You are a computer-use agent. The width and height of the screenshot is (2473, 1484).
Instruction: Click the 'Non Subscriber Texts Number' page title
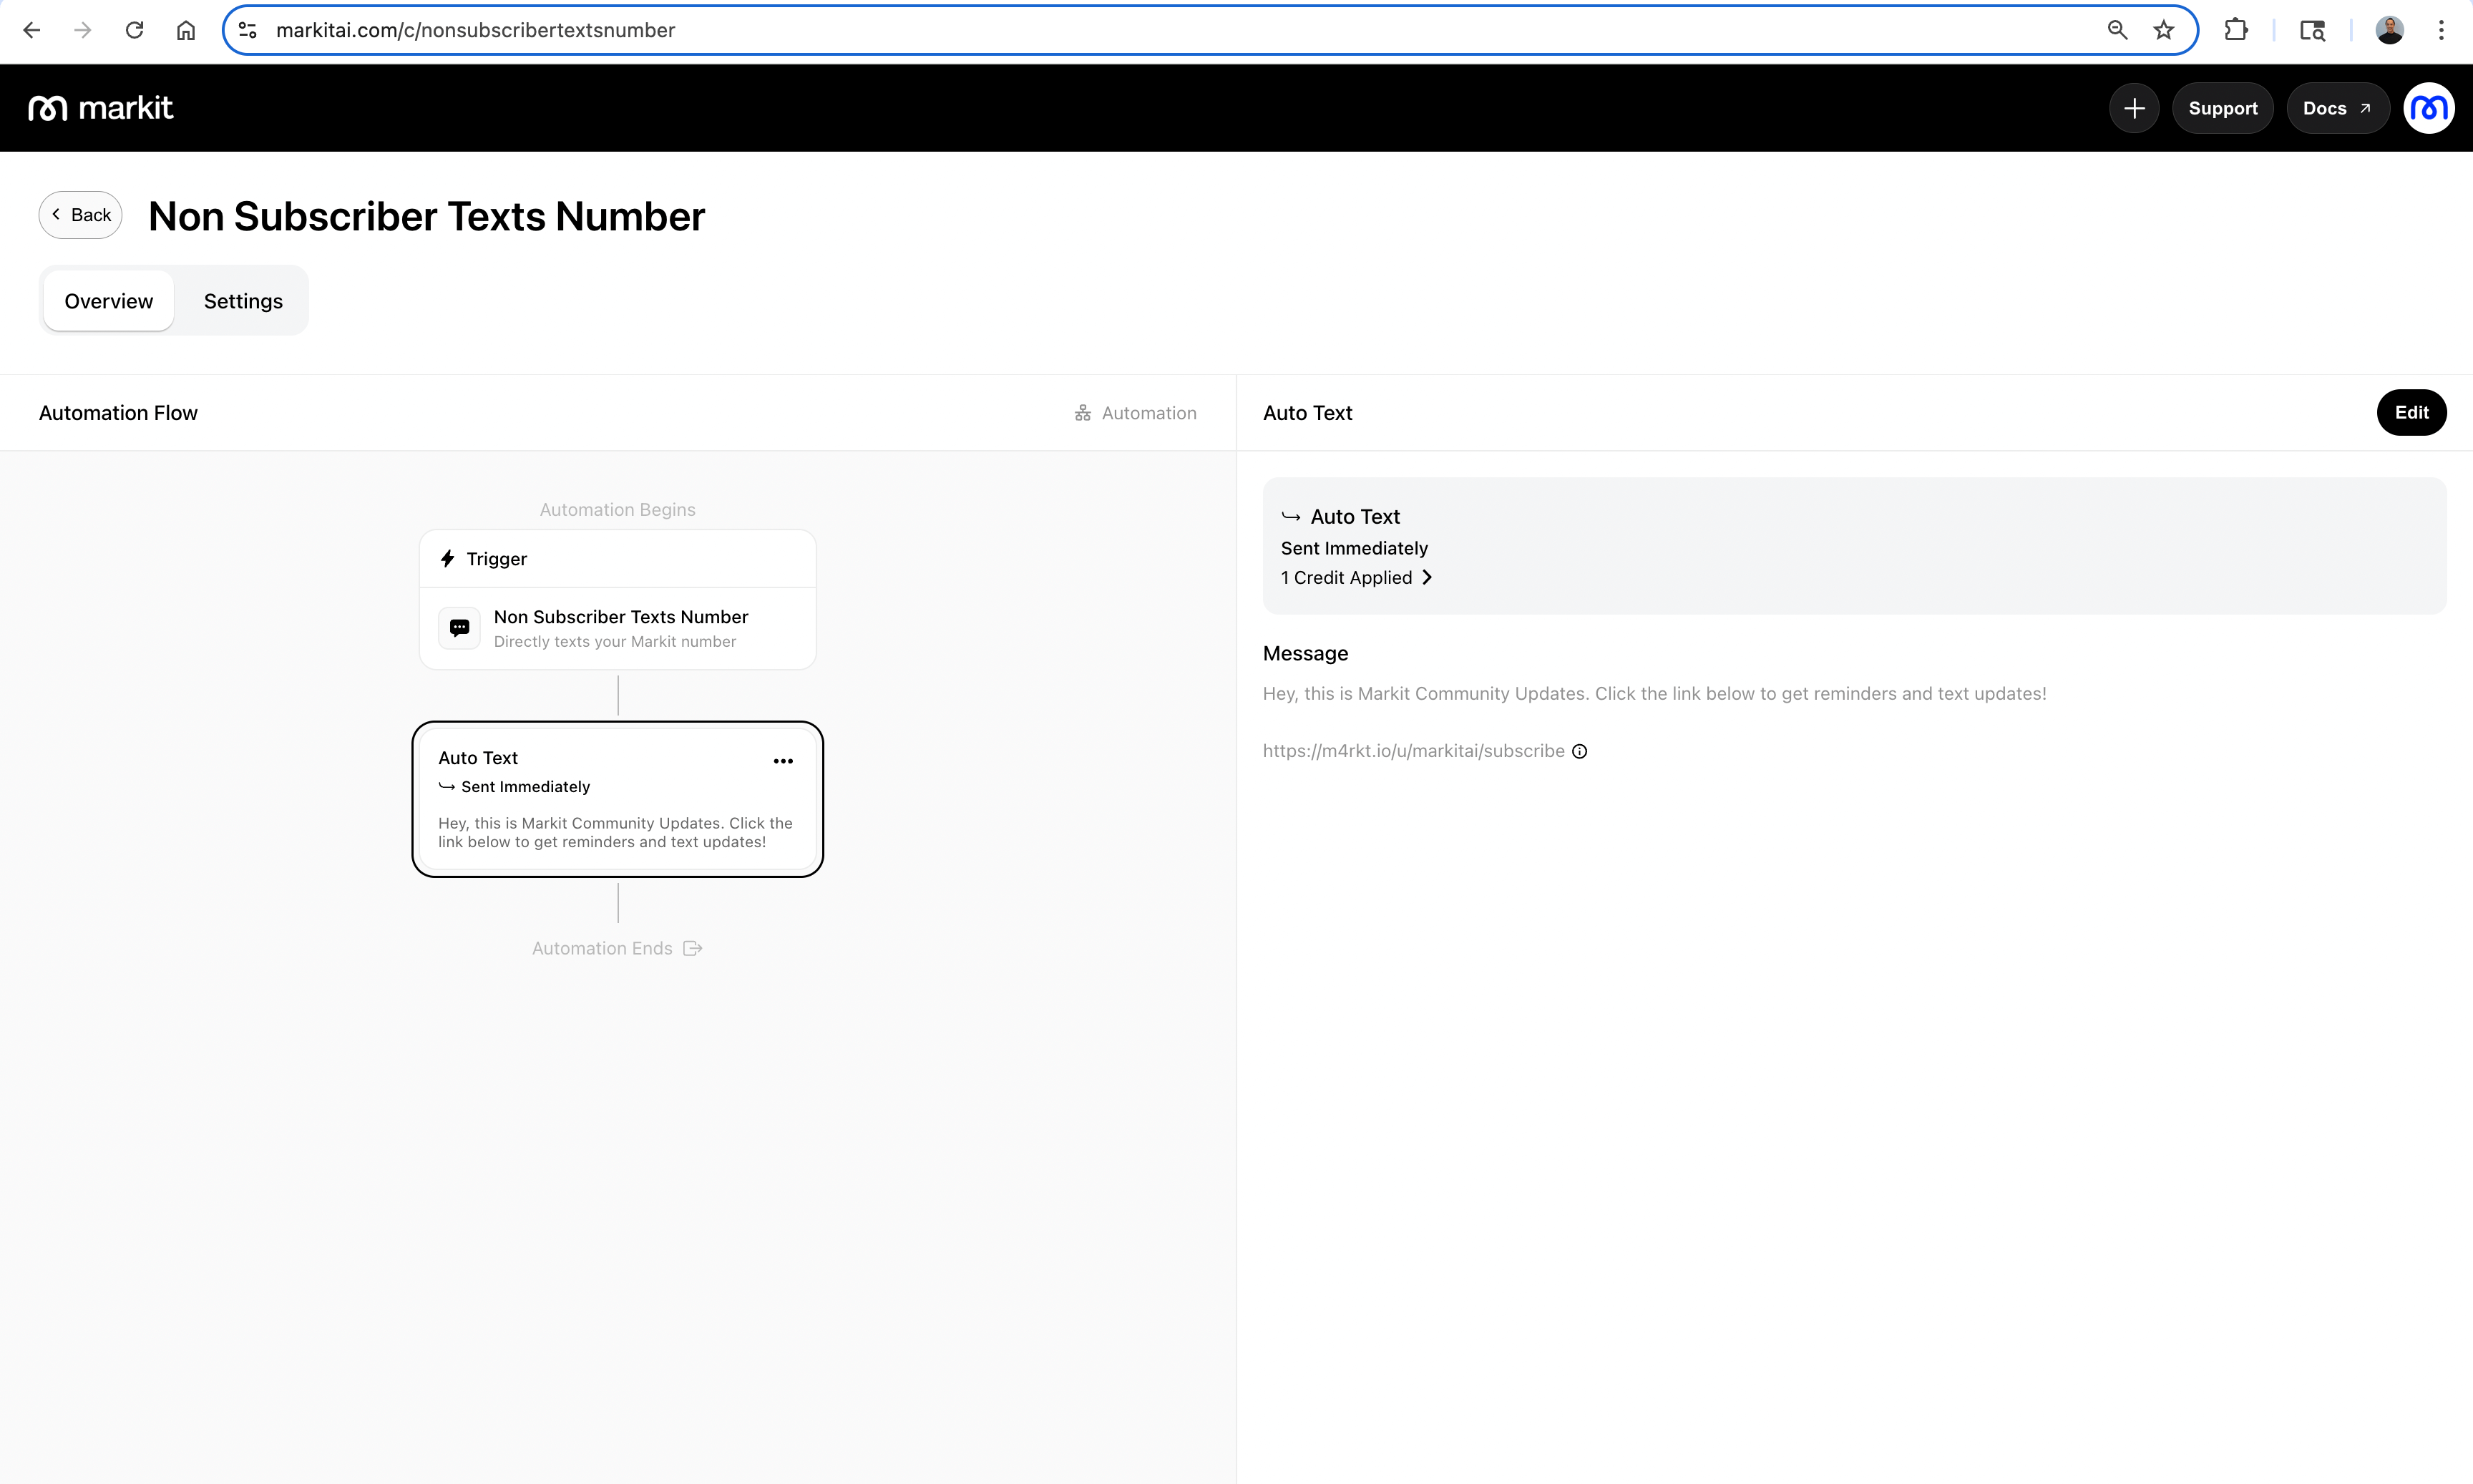(x=427, y=216)
